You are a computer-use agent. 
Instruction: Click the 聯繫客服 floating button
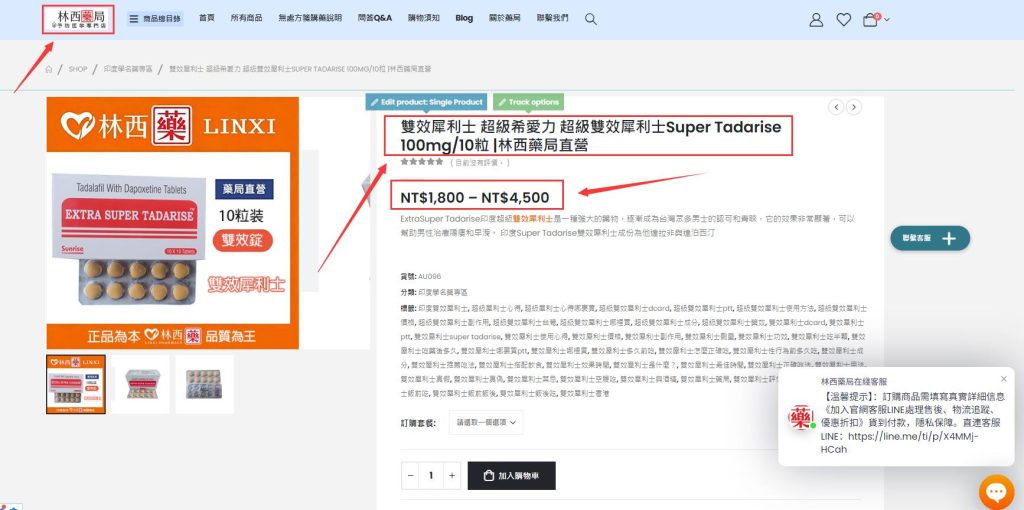pyautogui.click(x=930, y=239)
